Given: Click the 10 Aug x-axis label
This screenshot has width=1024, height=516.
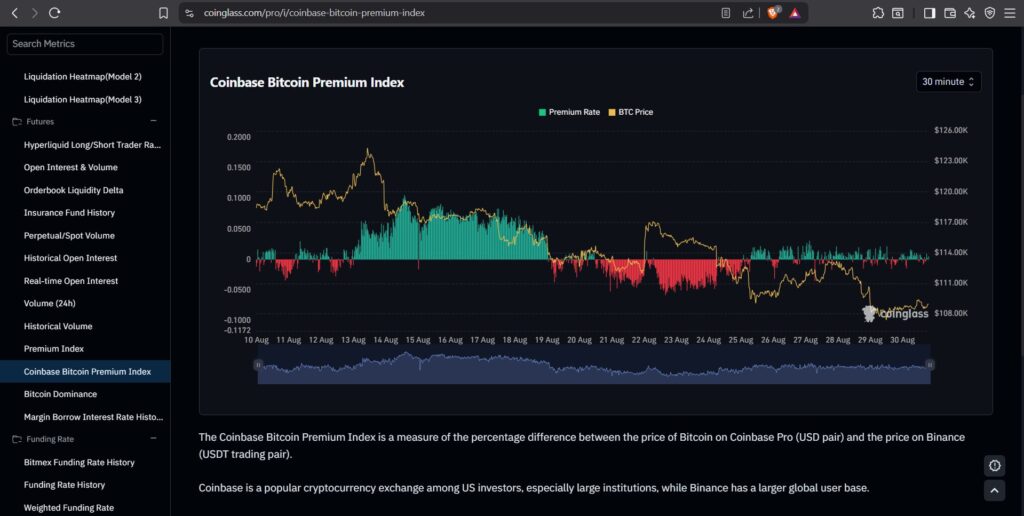Looking at the screenshot, I should pos(257,340).
